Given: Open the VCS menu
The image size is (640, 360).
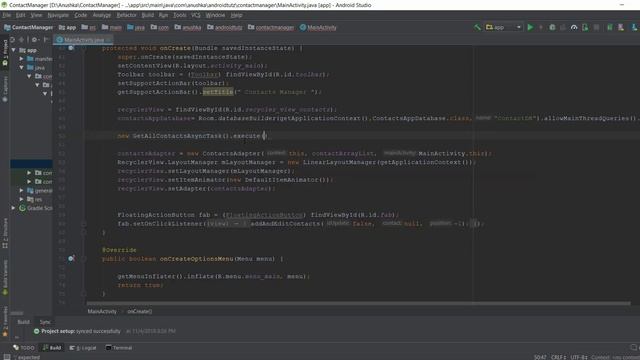Looking at the screenshot, I should tap(196, 15).
